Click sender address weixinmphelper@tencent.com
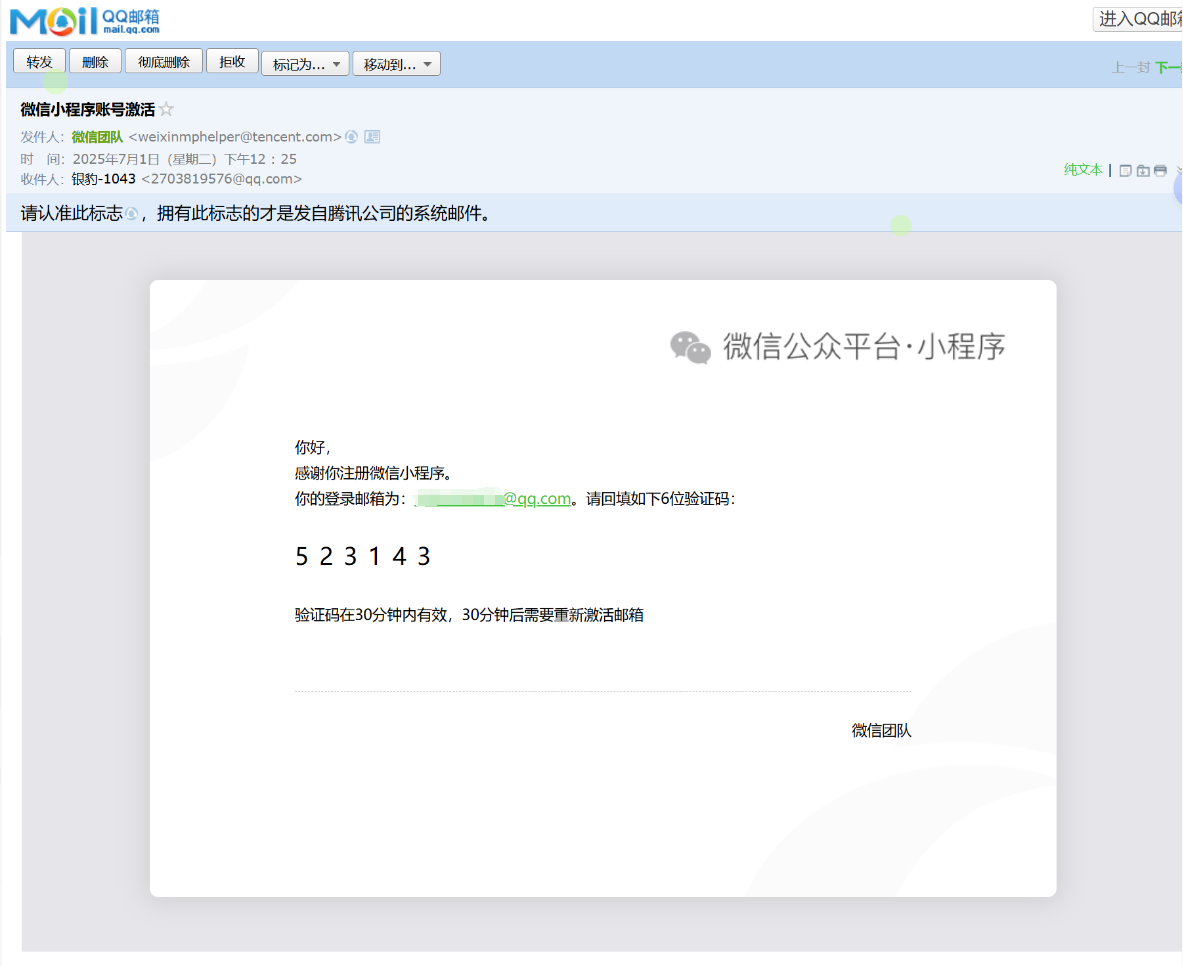 point(235,137)
